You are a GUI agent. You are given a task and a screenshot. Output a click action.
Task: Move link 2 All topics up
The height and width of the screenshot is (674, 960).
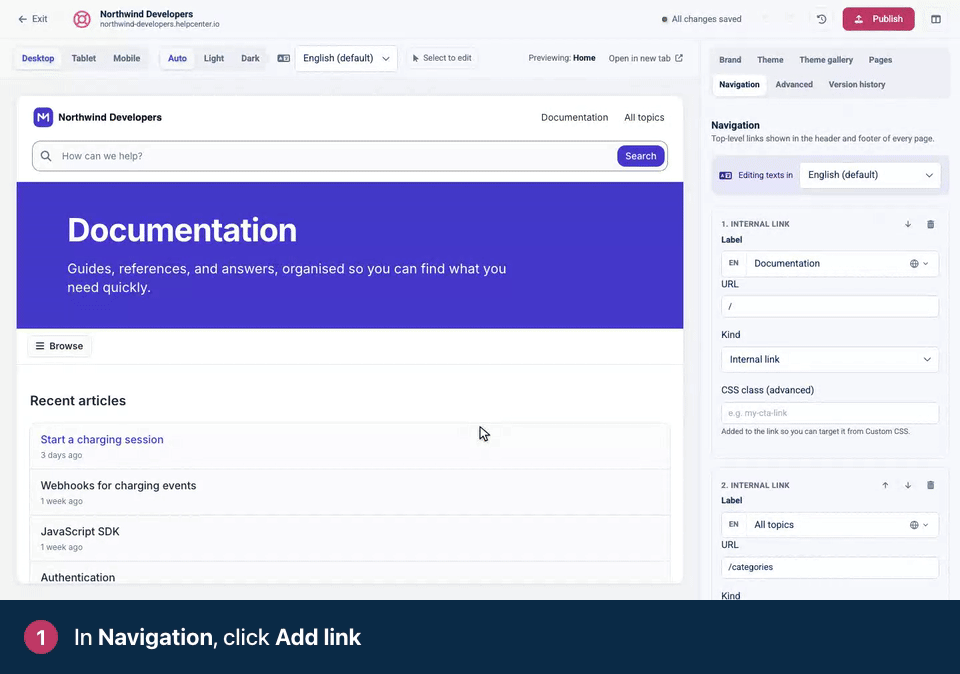(x=885, y=485)
